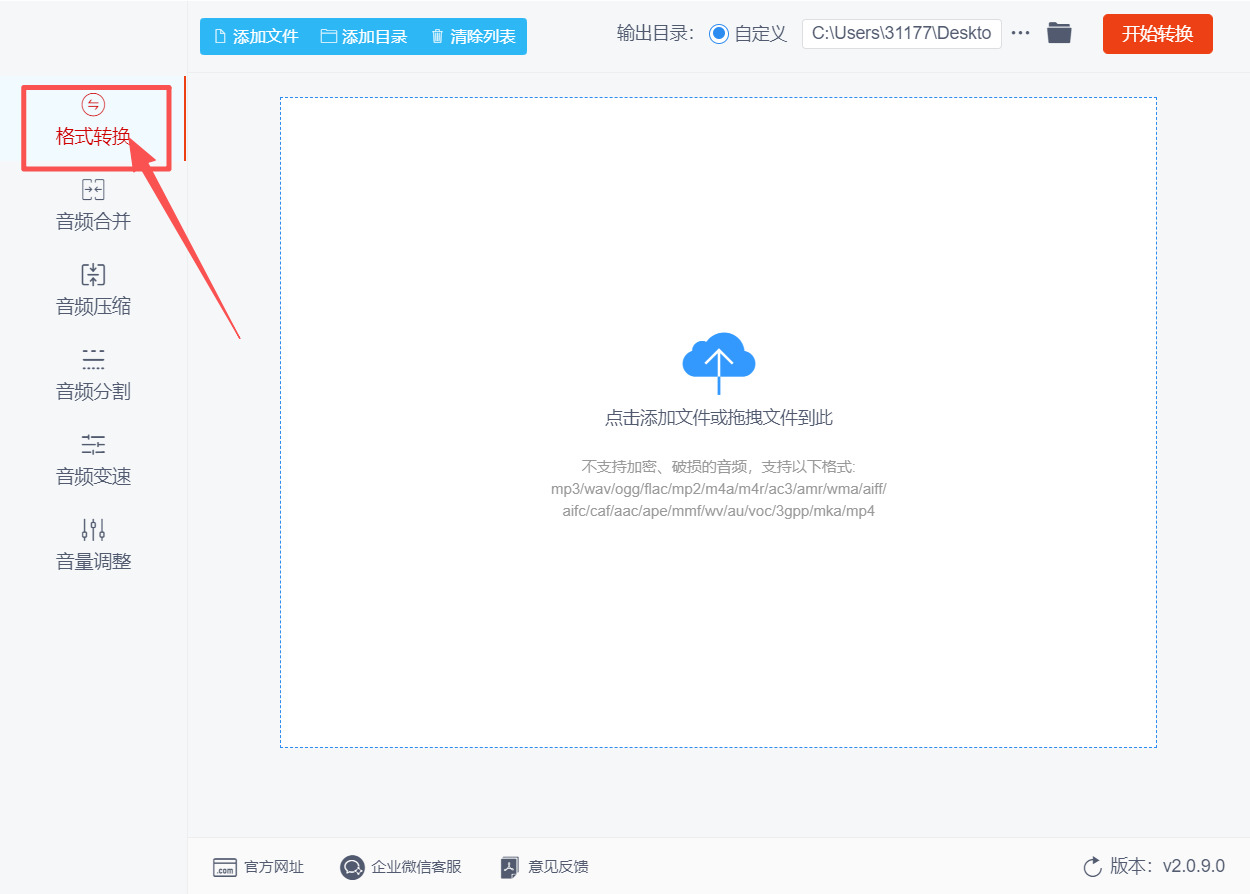The image size is (1250, 894).
Task: Click the 点击添加文件或拖拽文件到此 text
Action: tap(719, 418)
